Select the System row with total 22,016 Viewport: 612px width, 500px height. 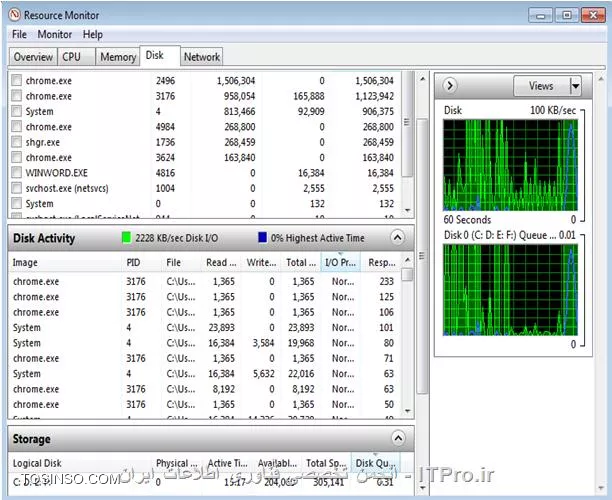pos(205,374)
